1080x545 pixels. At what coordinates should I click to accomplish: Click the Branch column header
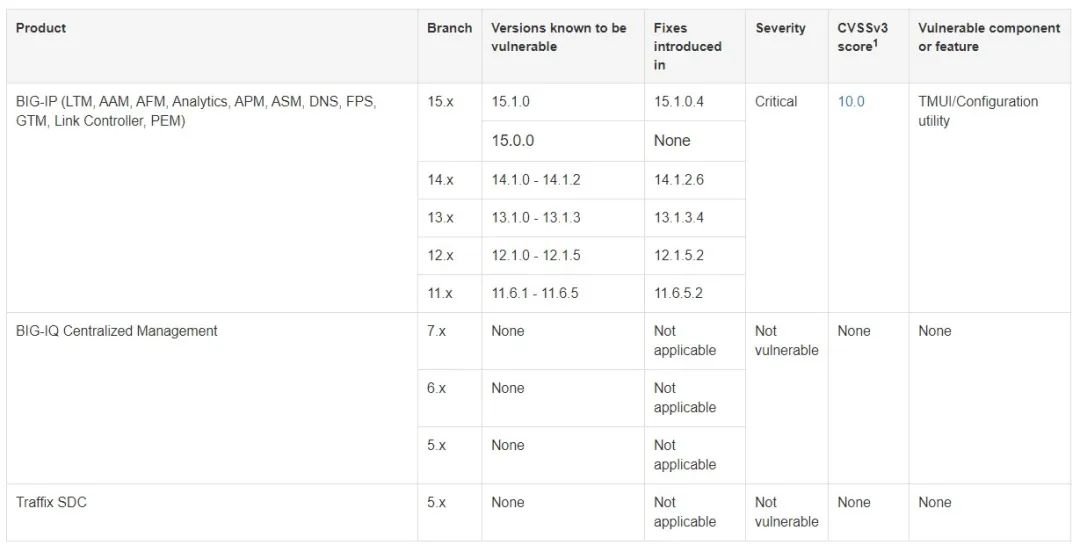pyautogui.click(x=449, y=28)
